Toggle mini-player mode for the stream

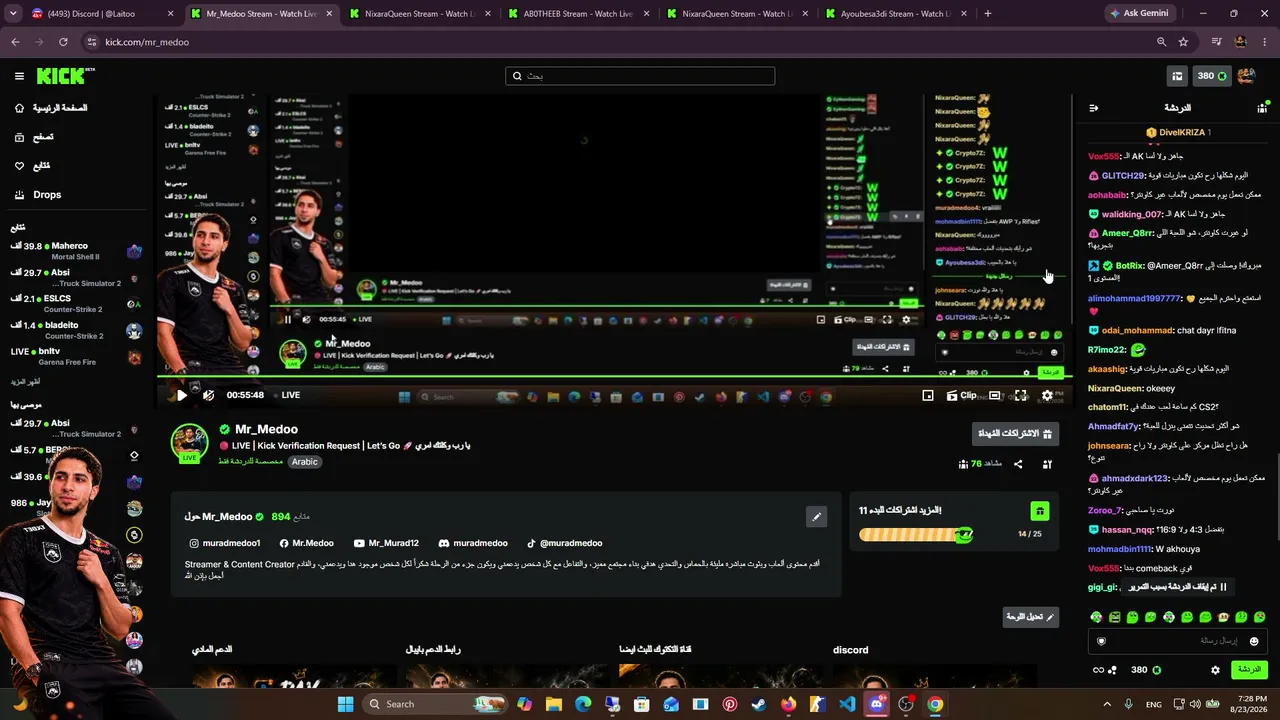928,395
